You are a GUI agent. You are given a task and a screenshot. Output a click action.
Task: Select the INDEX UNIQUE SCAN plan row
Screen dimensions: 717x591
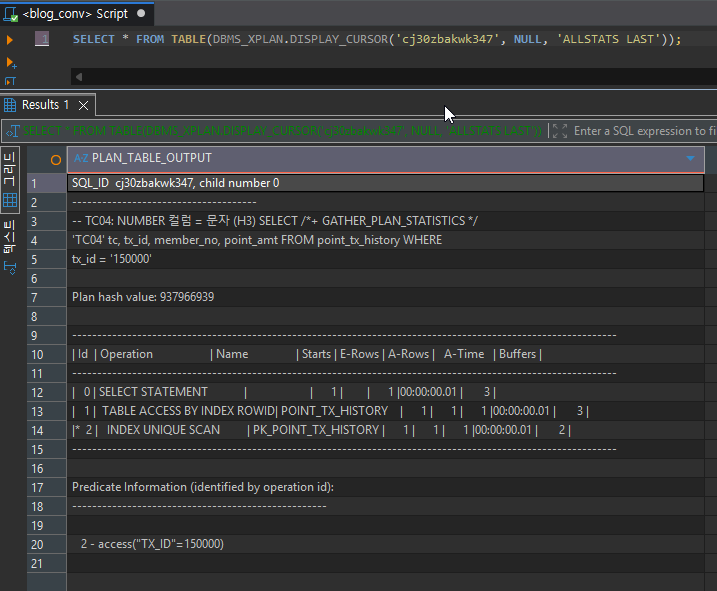(x=385, y=430)
